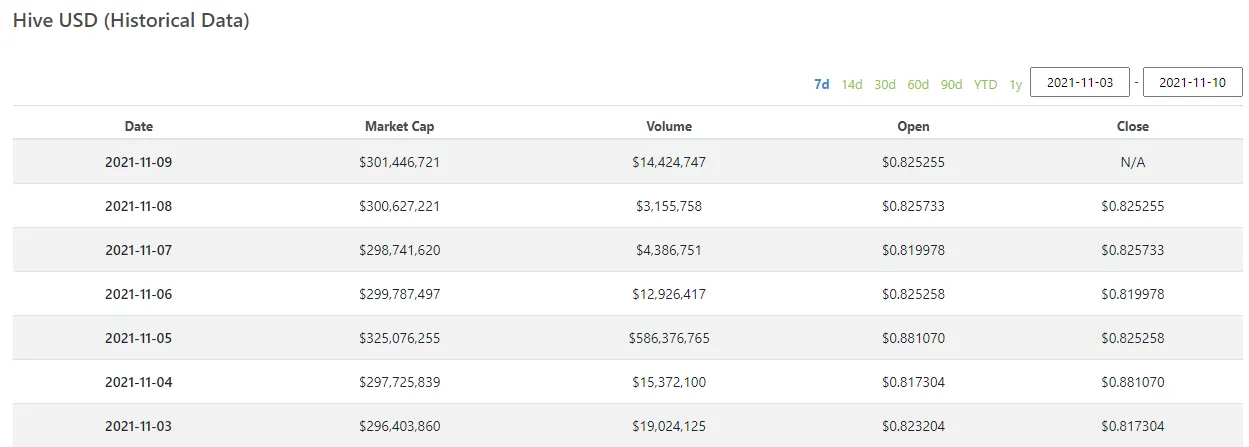
Task: Click the Open column header
Action: (913, 126)
